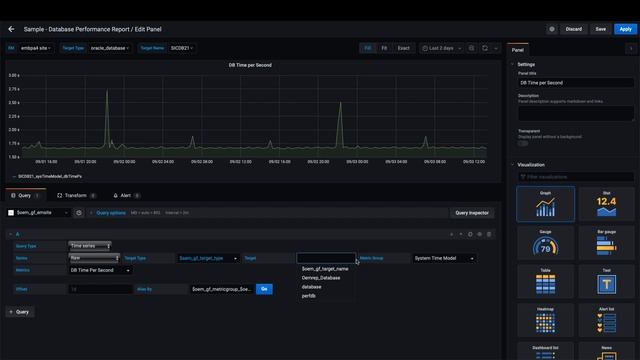The width and height of the screenshot is (640, 360).
Task: Switch to the Transform tab
Action: [x=76, y=196]
